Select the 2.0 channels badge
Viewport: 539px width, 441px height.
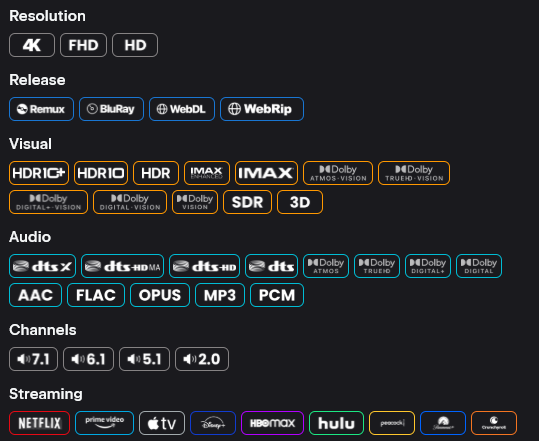[202, 359]
